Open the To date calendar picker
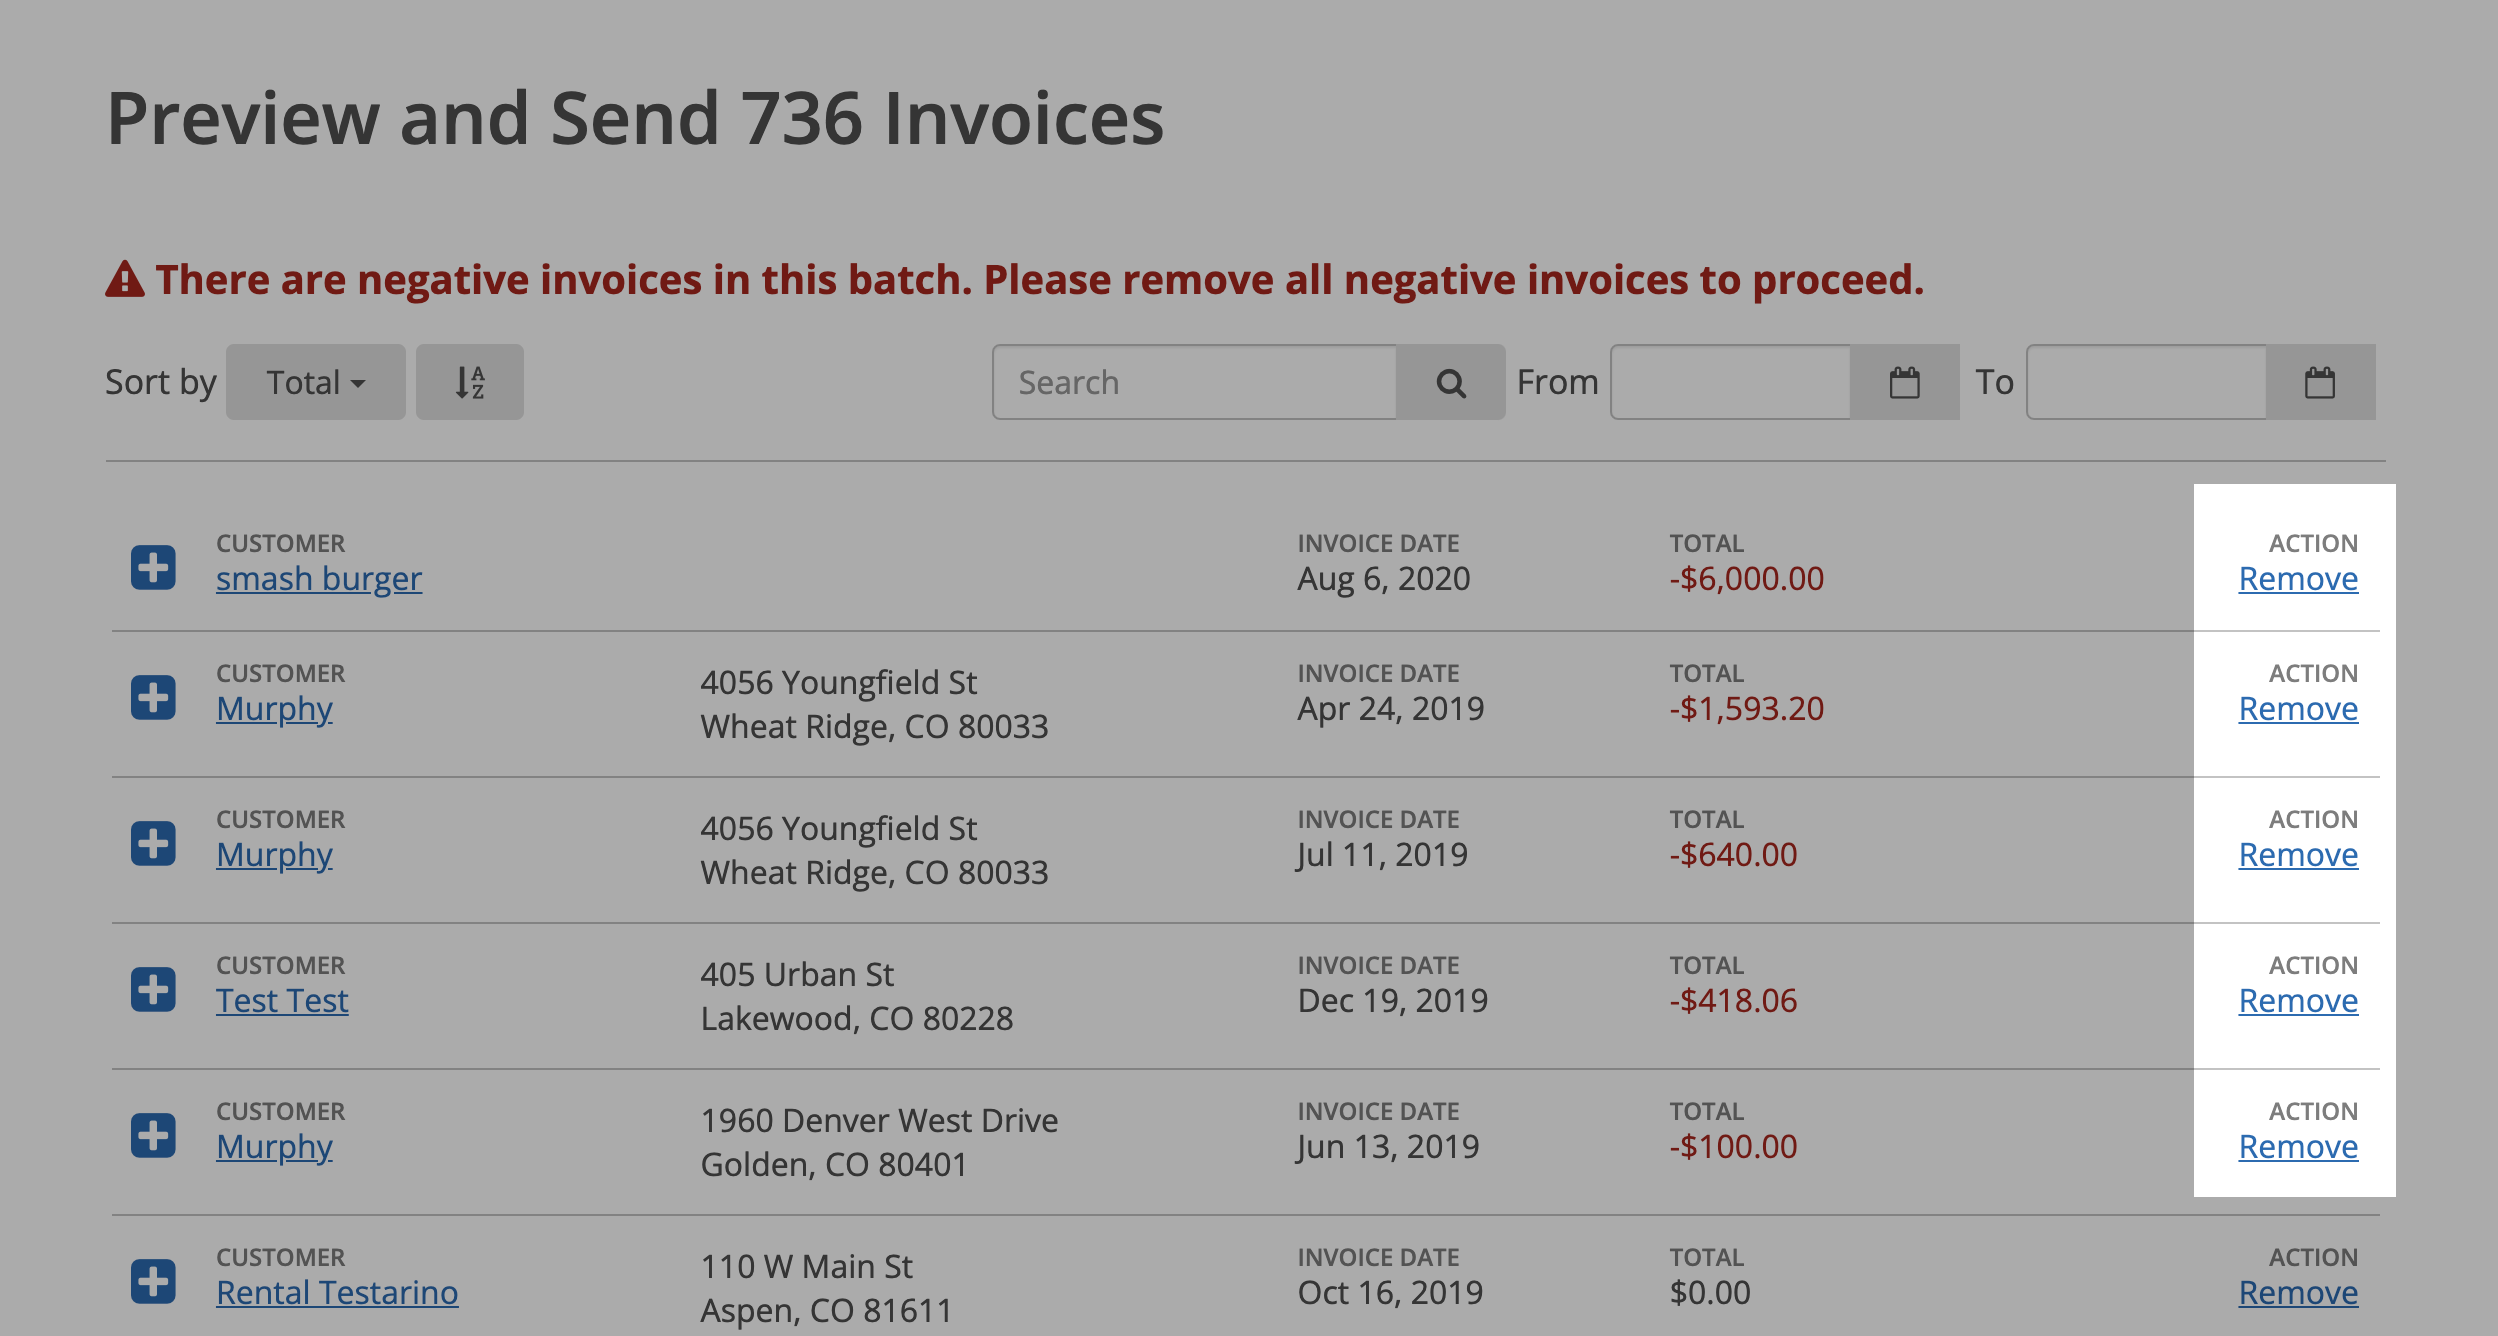This screenshot has width=2498, height=1336. 2320,382
